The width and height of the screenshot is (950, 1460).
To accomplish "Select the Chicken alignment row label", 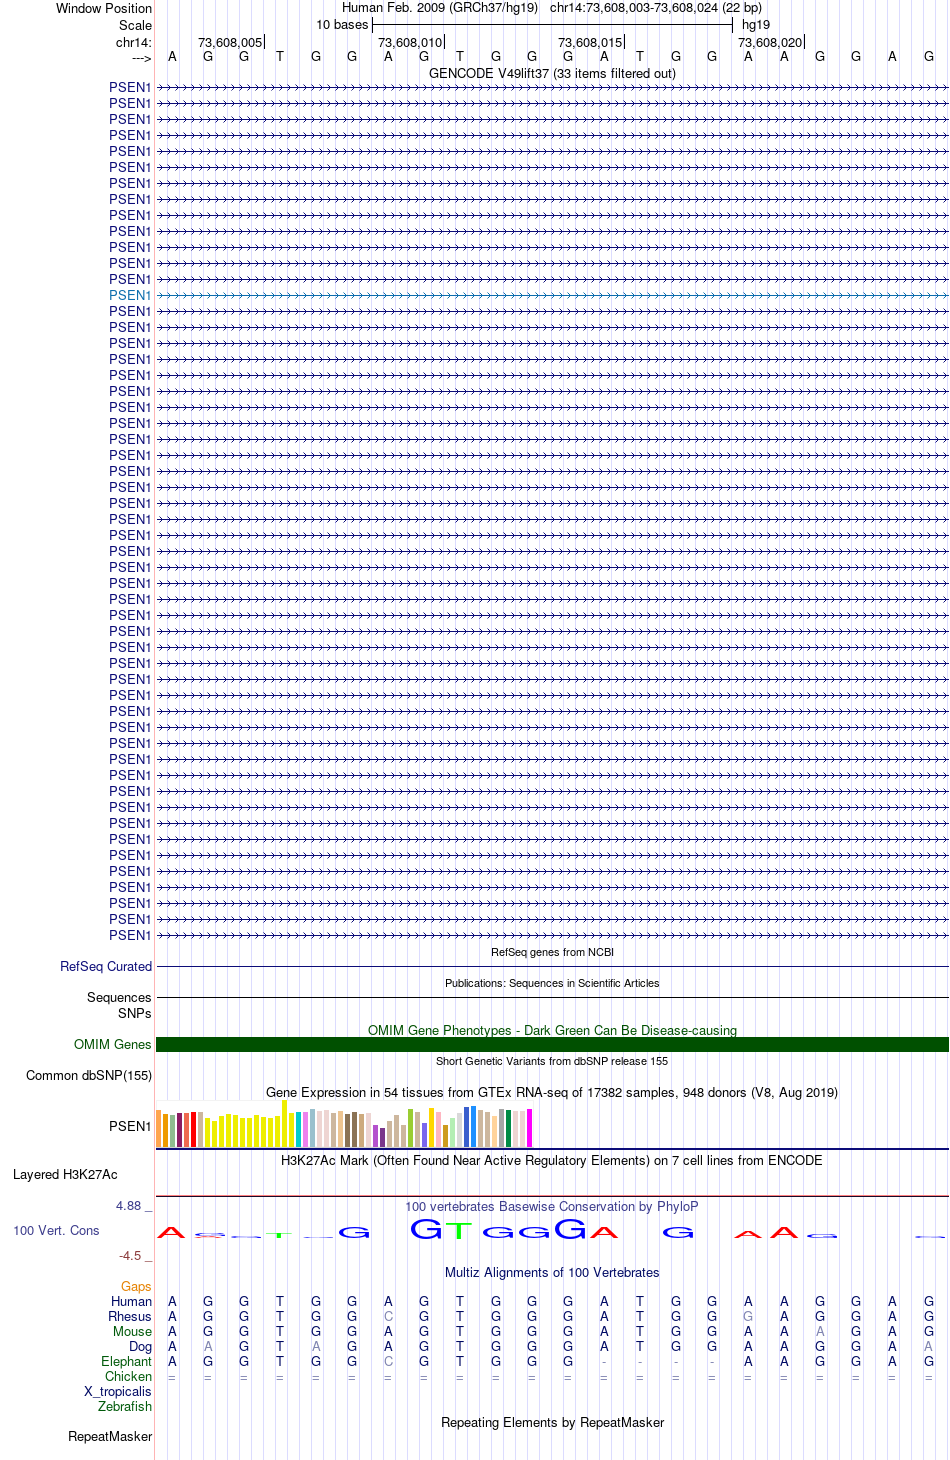I will 129,1376.
